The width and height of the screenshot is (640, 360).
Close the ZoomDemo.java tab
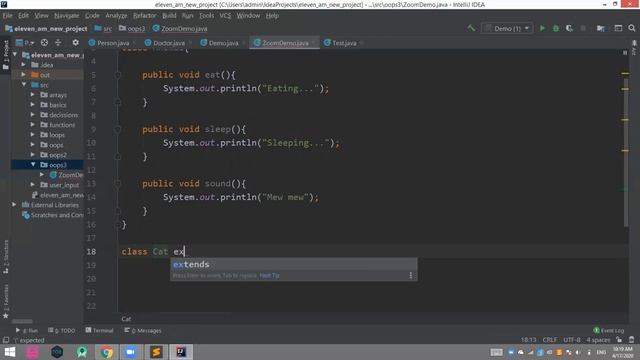pyautogui.click(x=314, y=42)
